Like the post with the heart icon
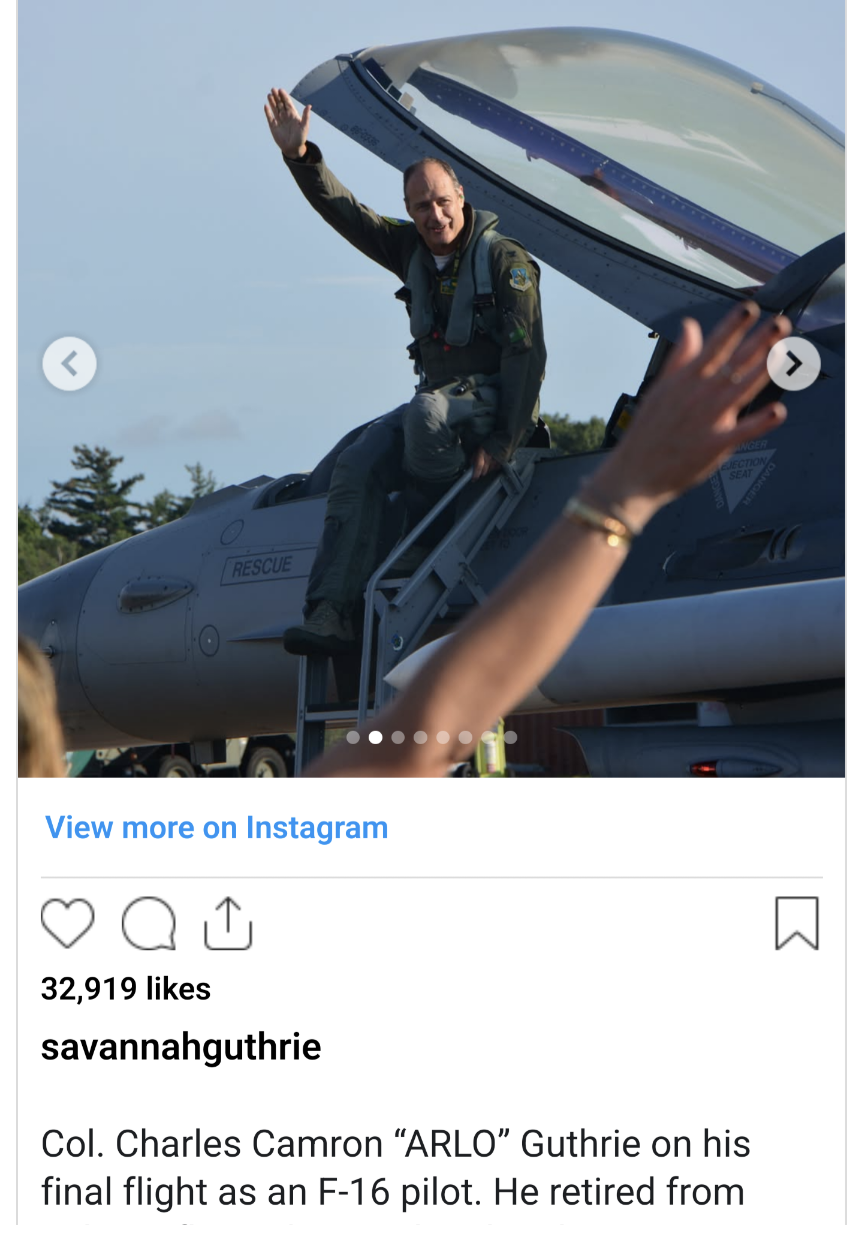 [x=67, y=923]
